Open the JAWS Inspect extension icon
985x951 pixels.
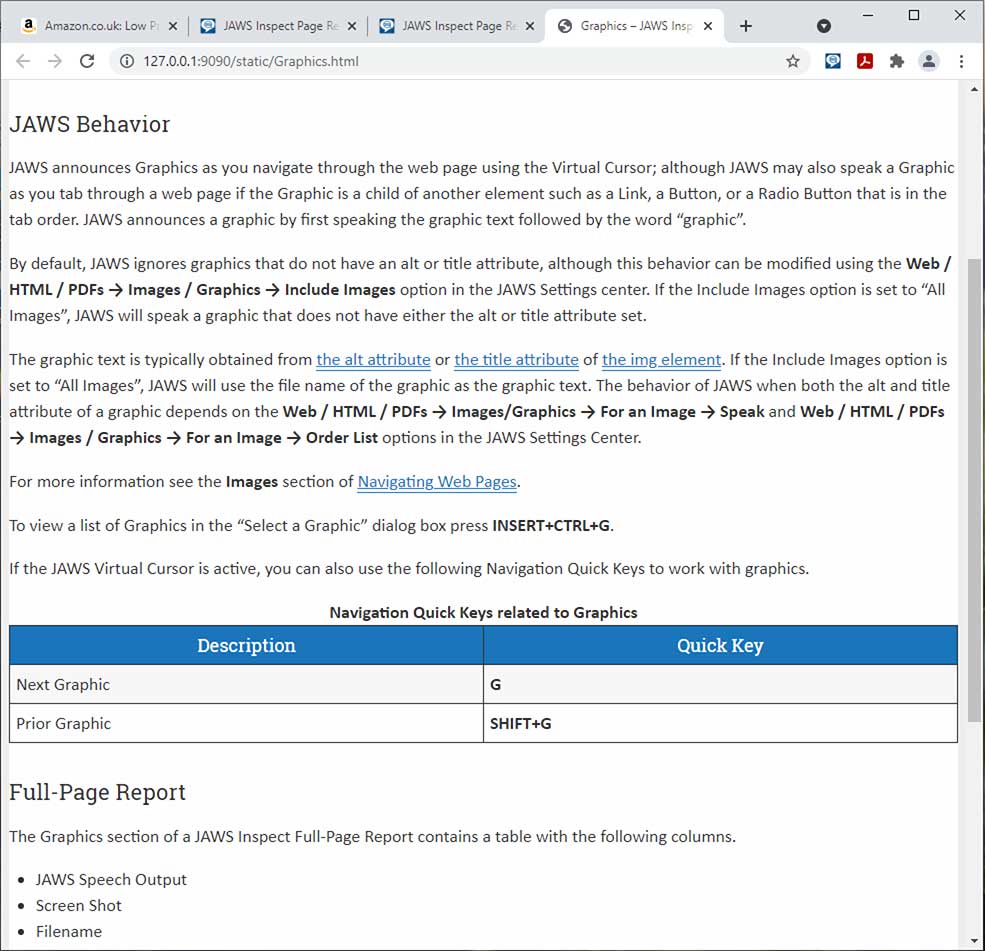click(x=832, y=61)
